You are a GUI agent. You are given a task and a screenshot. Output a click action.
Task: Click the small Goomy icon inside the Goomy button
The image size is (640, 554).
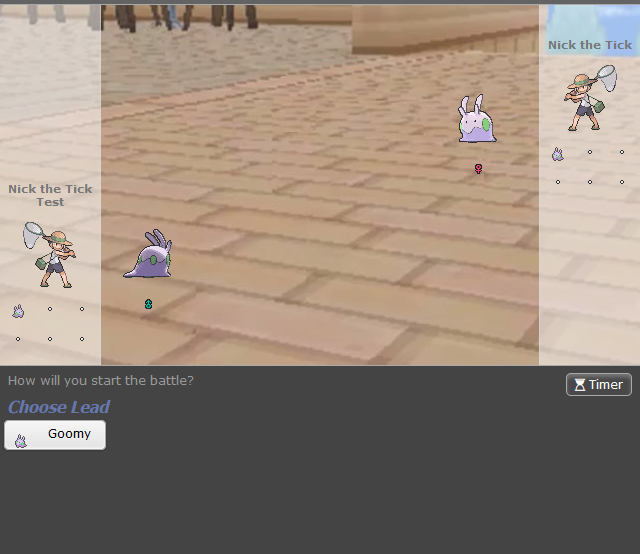20,441
